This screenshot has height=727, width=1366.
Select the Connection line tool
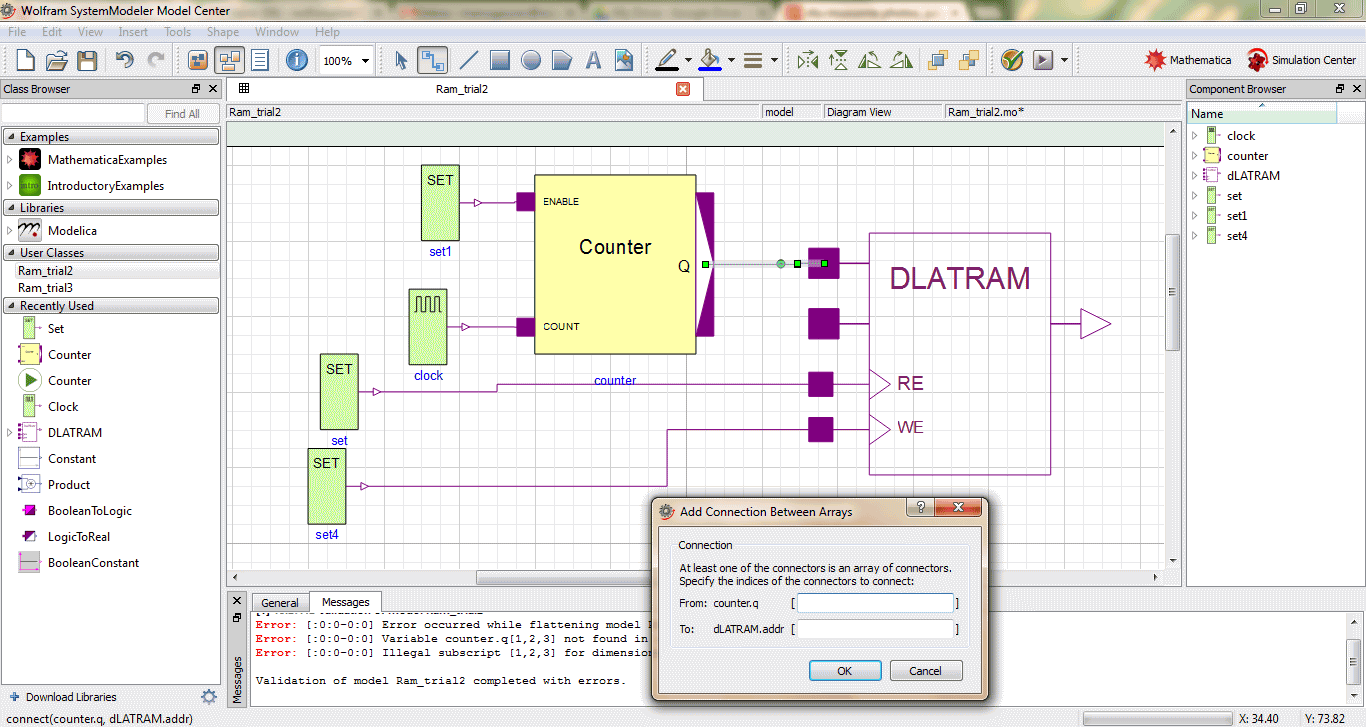click(432, 60)
